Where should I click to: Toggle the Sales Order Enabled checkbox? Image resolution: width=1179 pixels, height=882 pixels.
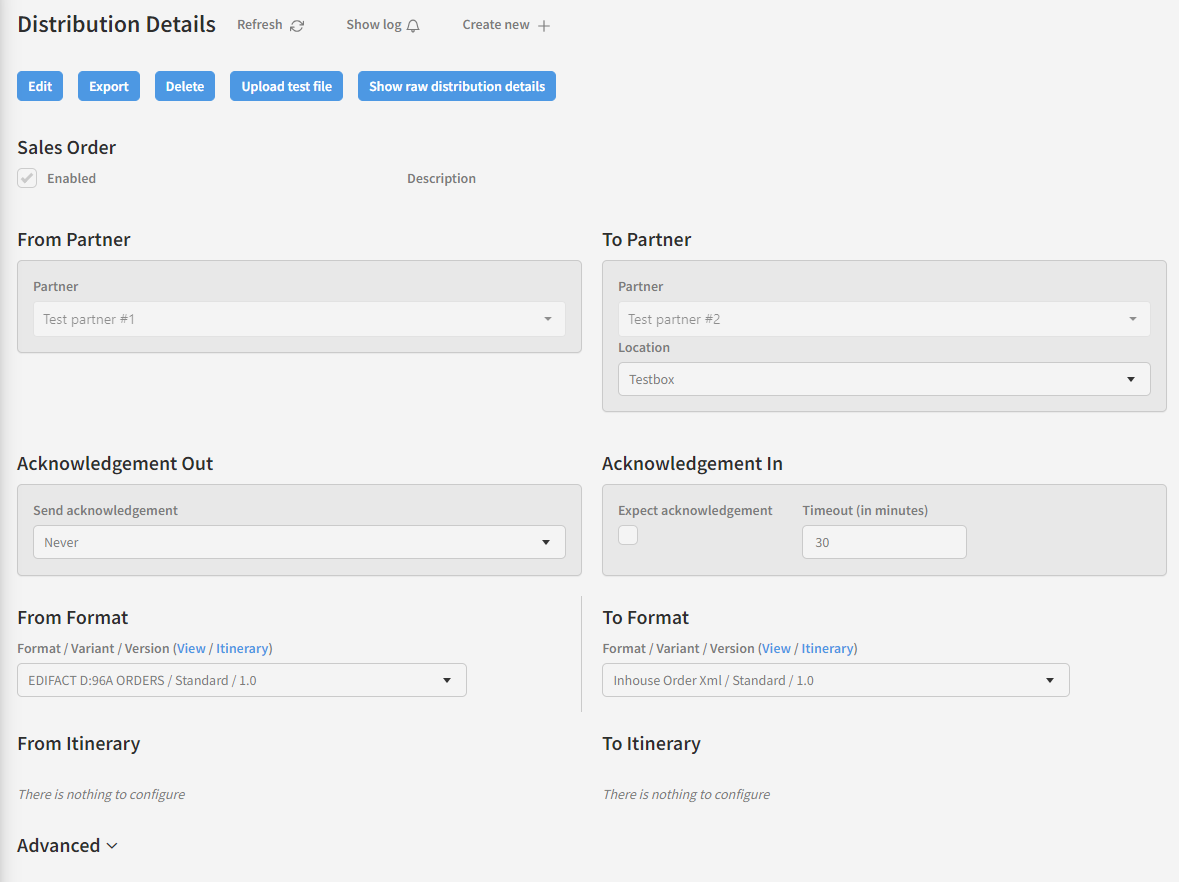click(27, 178)
